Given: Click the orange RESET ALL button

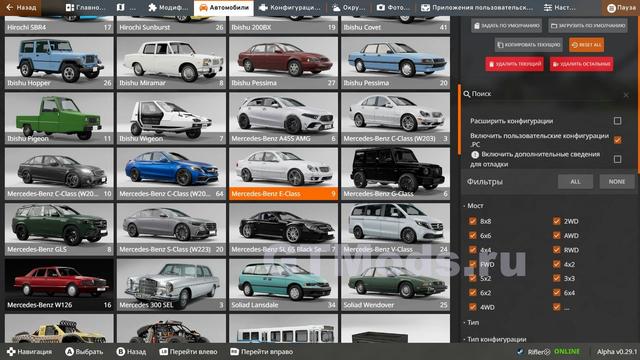Looking at the screenshot, I should pos(586,45).
